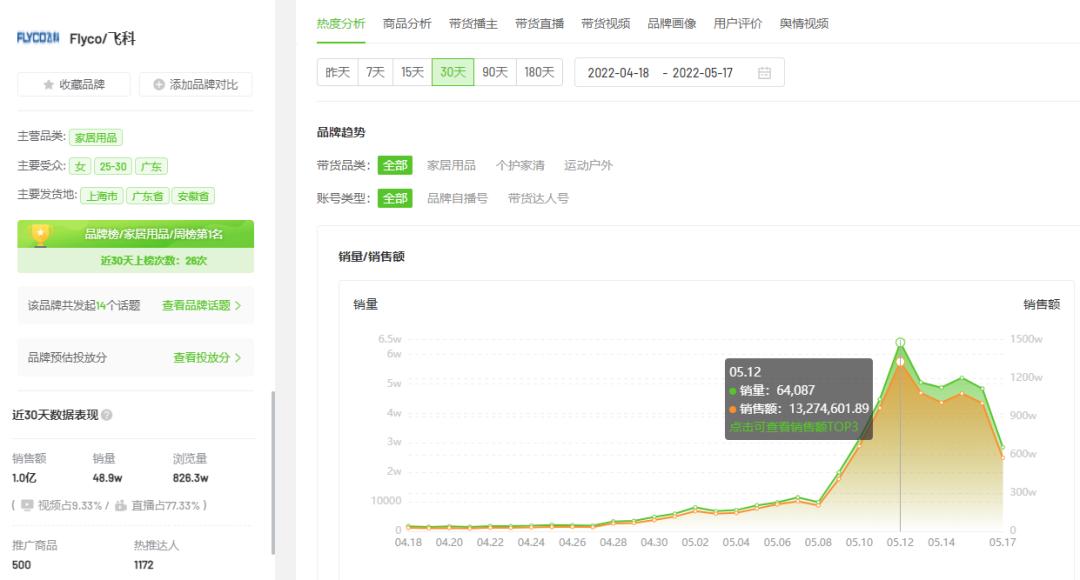Click the trophy icon in the 品牌榜 ranking banner
Viewport: 1080px width, 580px height.
(40, 233)
